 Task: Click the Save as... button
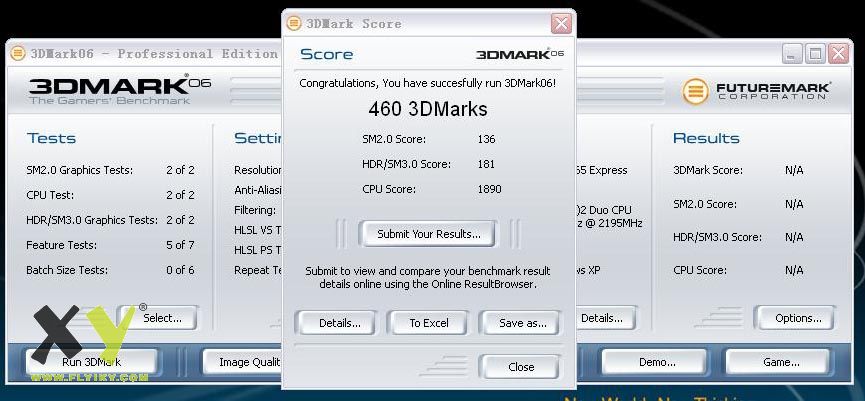519,323
